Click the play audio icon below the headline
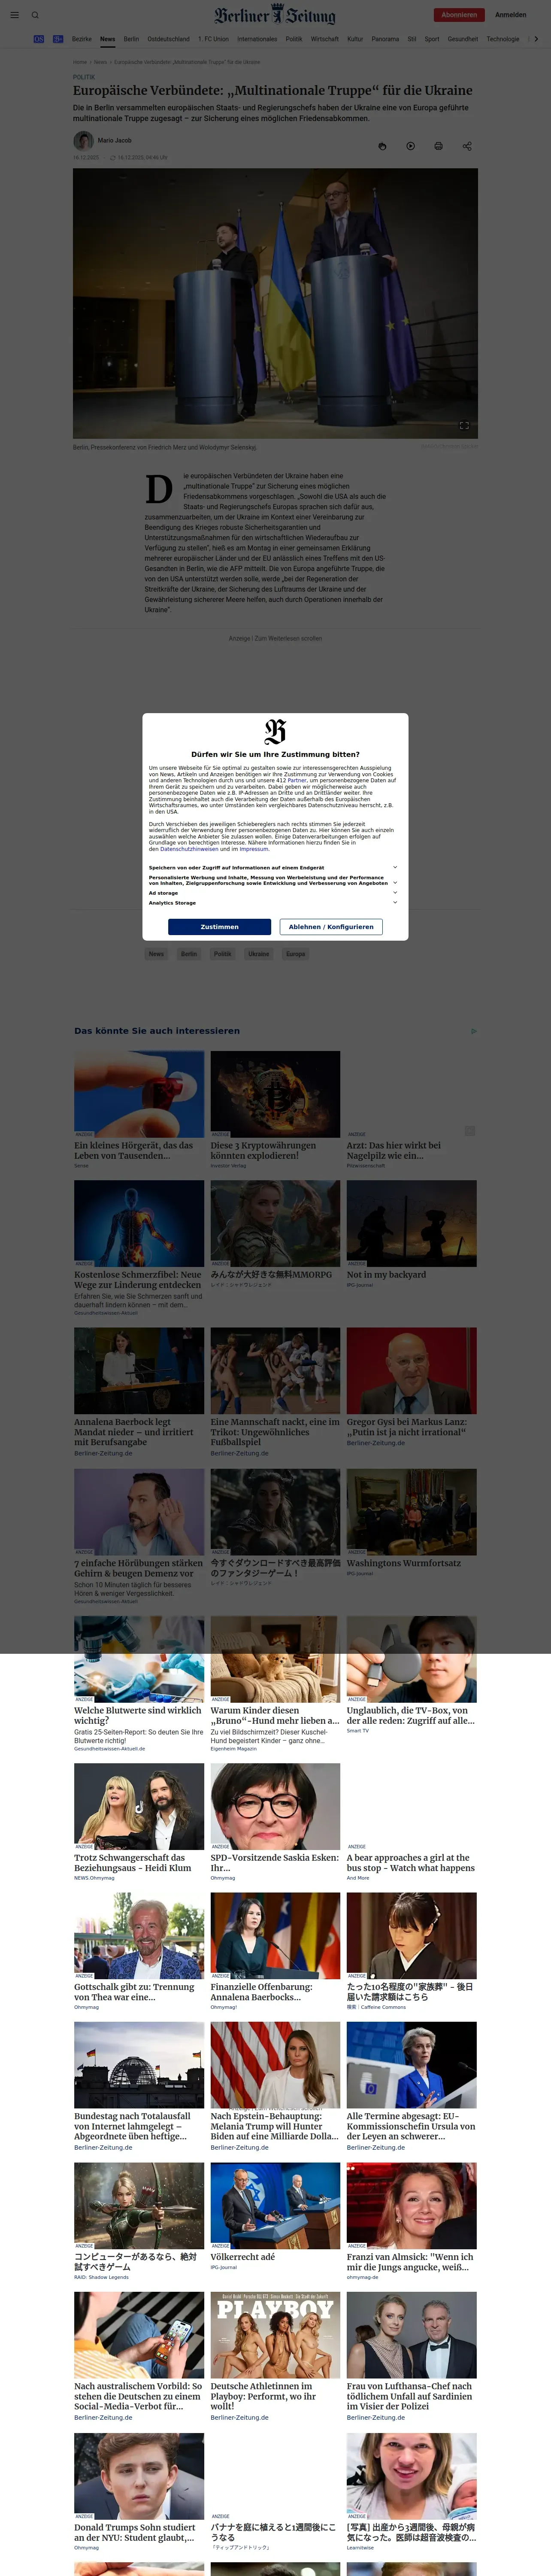 (x=410, y=146)
